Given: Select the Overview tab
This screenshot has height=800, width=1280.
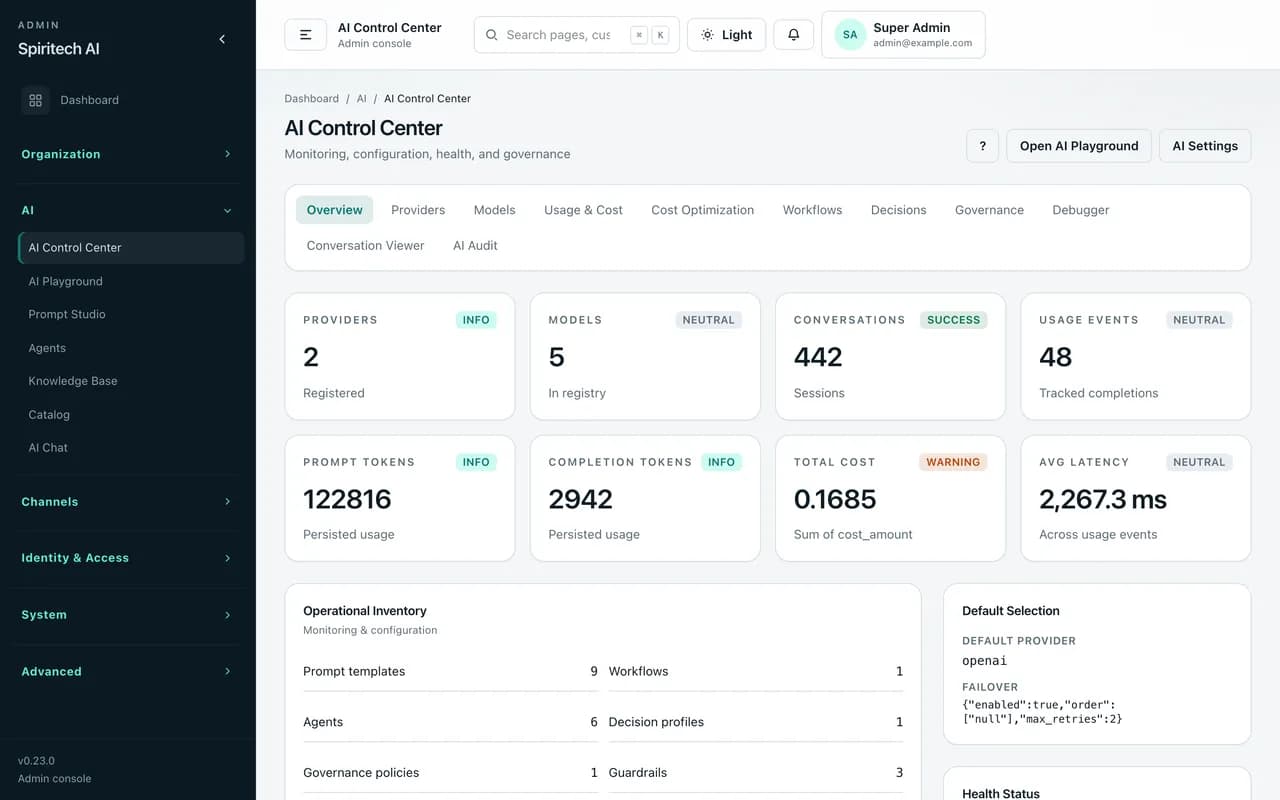Looking at the screenshot, I should point(335,210).
